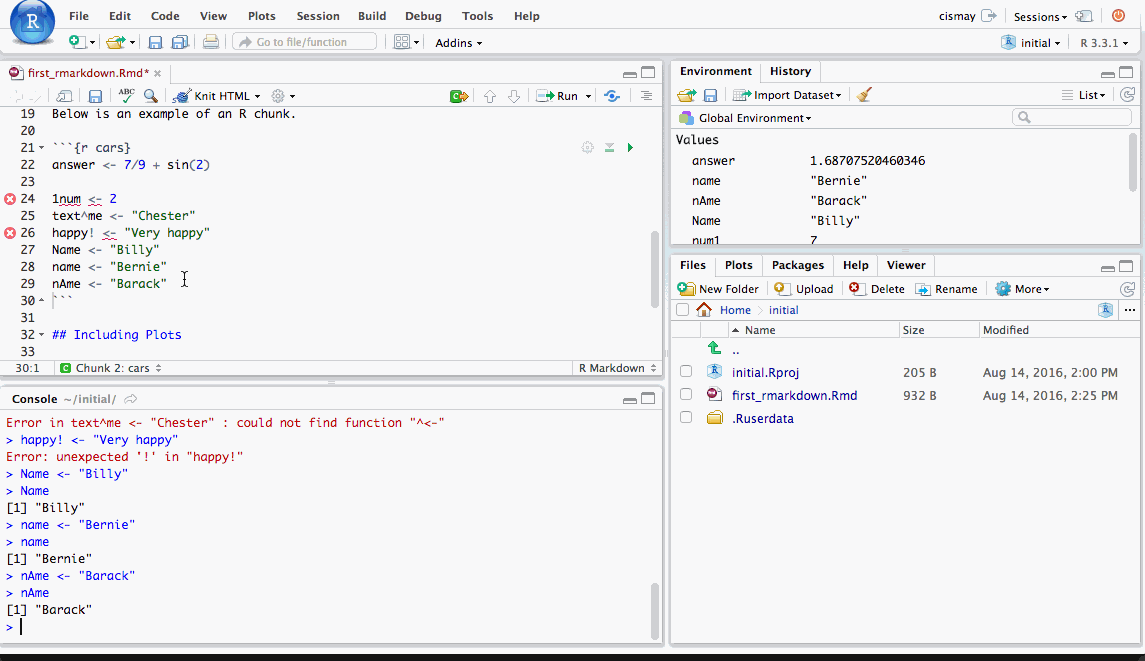Open the Addins dropdown
Image resolution: width=1145 pixels, height=661 pixels.
[459, 43]
